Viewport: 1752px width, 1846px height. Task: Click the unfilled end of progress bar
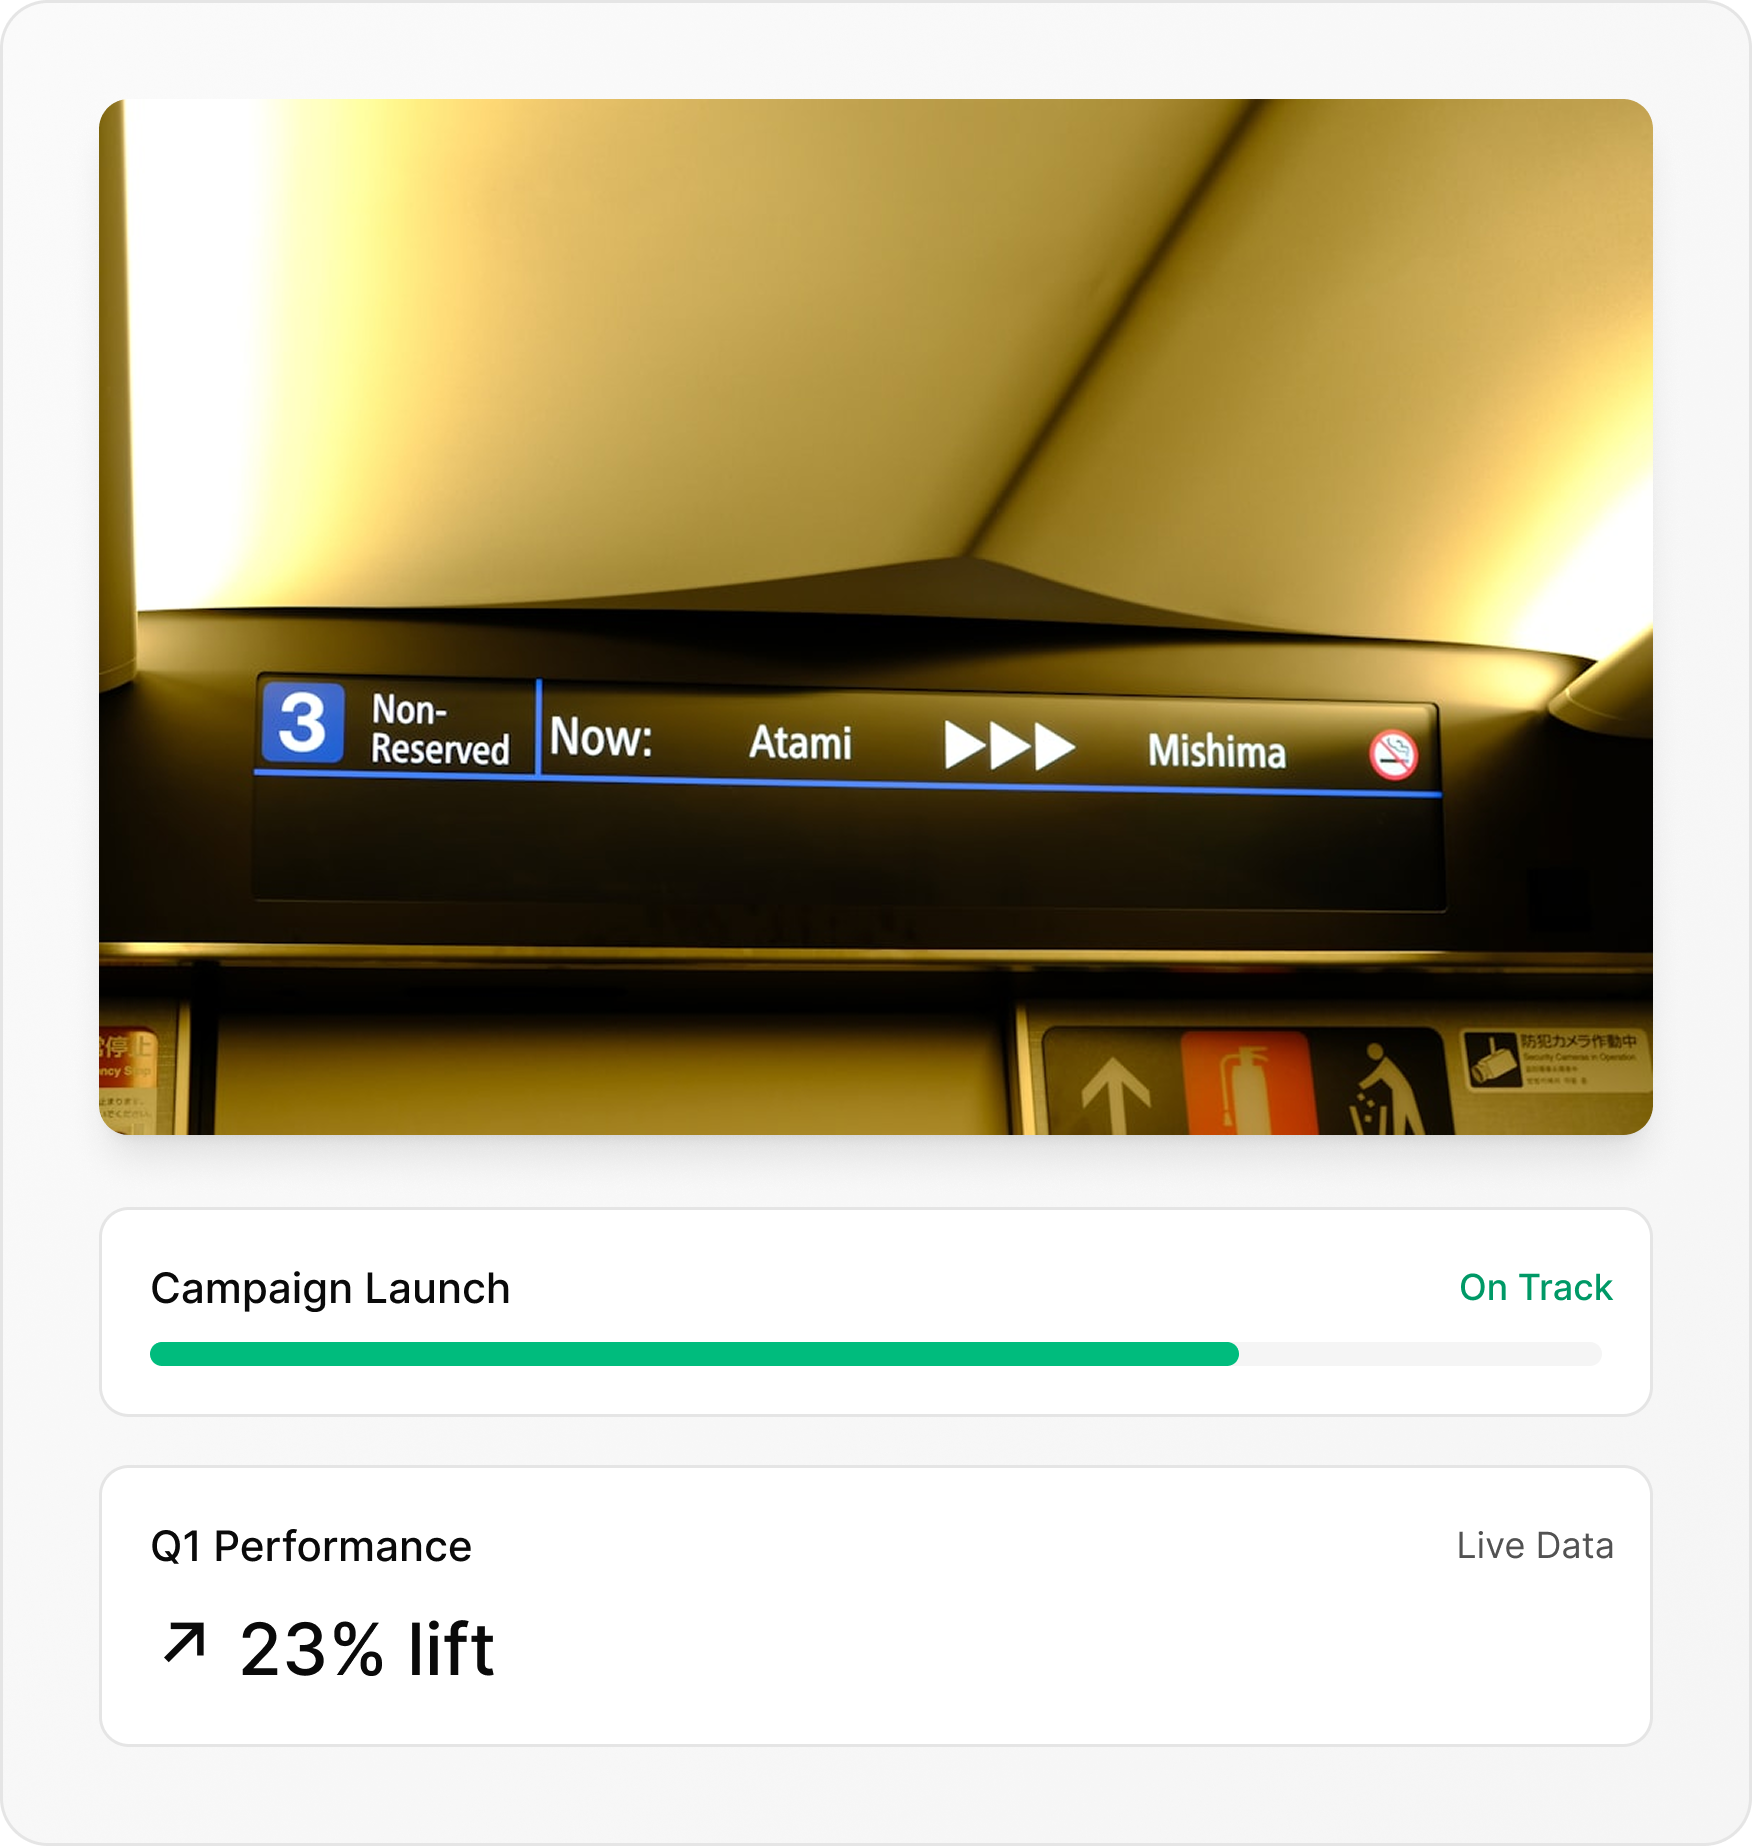pyautogui.click(x=1420, y=1354)
